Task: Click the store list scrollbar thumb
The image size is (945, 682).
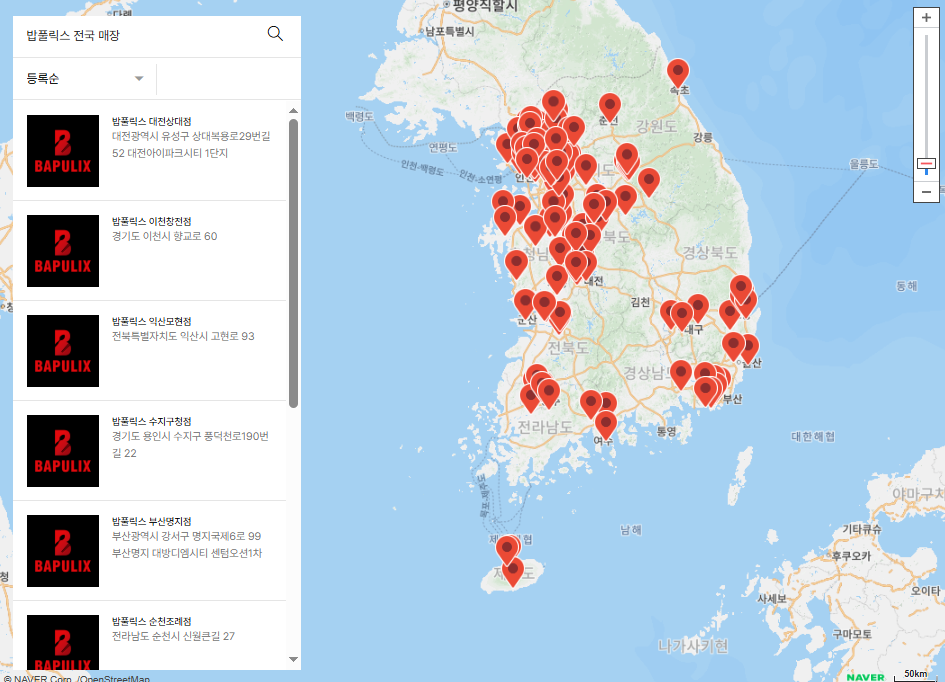Action: coord(294,263)
